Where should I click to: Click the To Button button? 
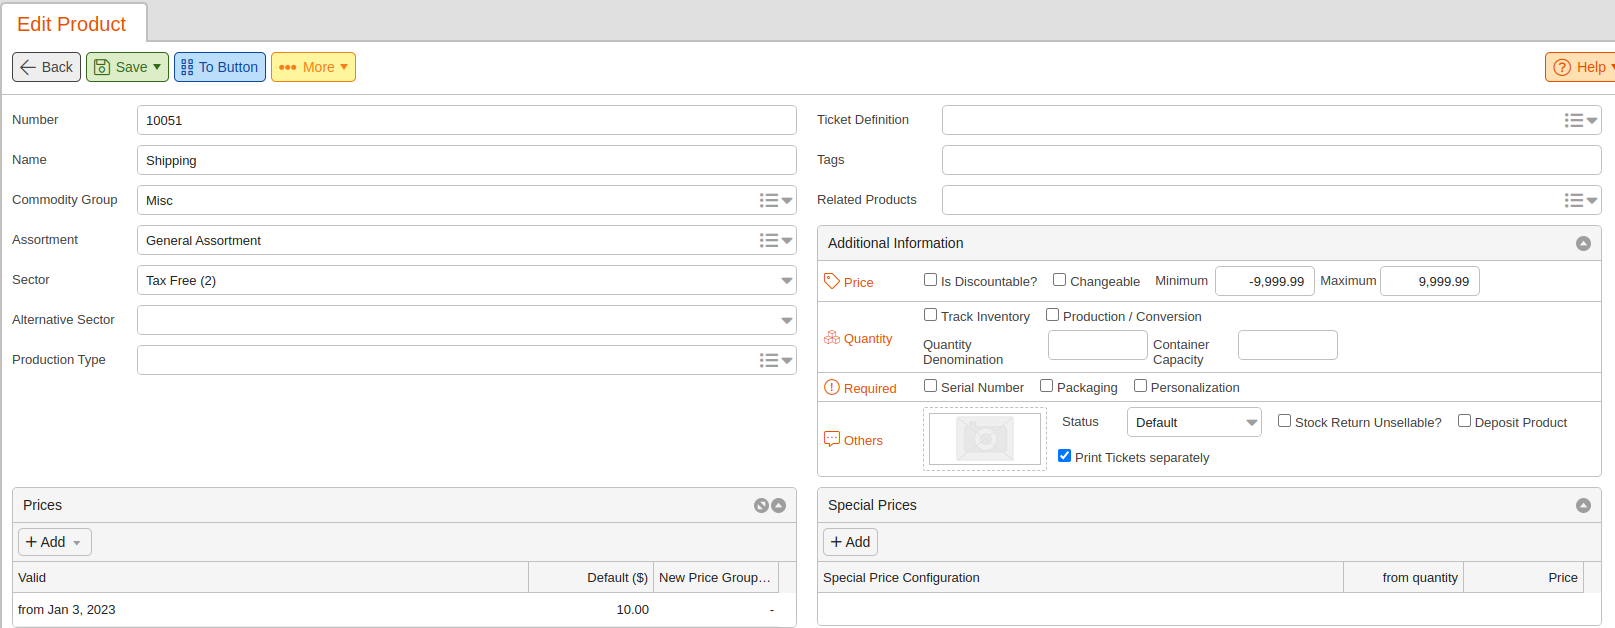220,67
